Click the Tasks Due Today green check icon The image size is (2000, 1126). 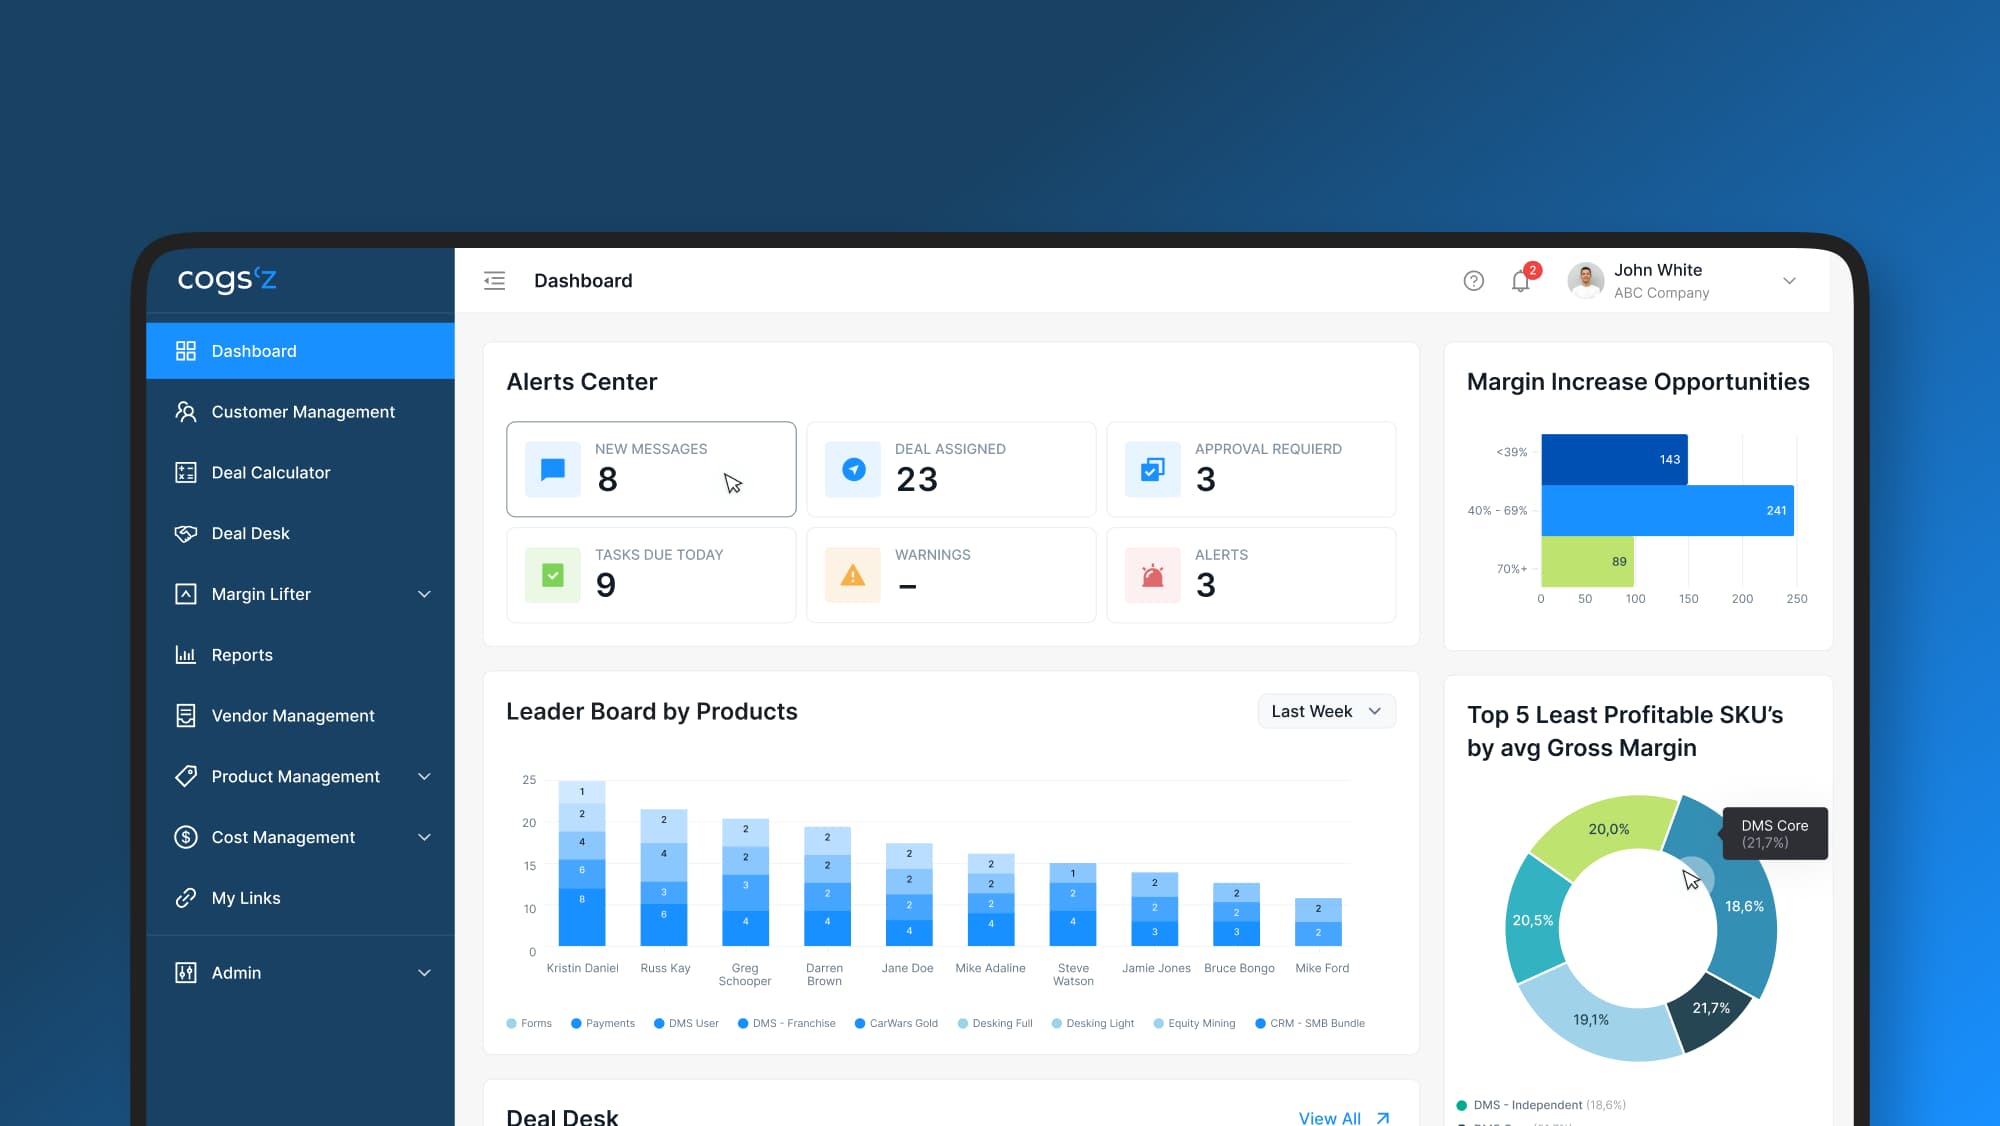(553, 575)
